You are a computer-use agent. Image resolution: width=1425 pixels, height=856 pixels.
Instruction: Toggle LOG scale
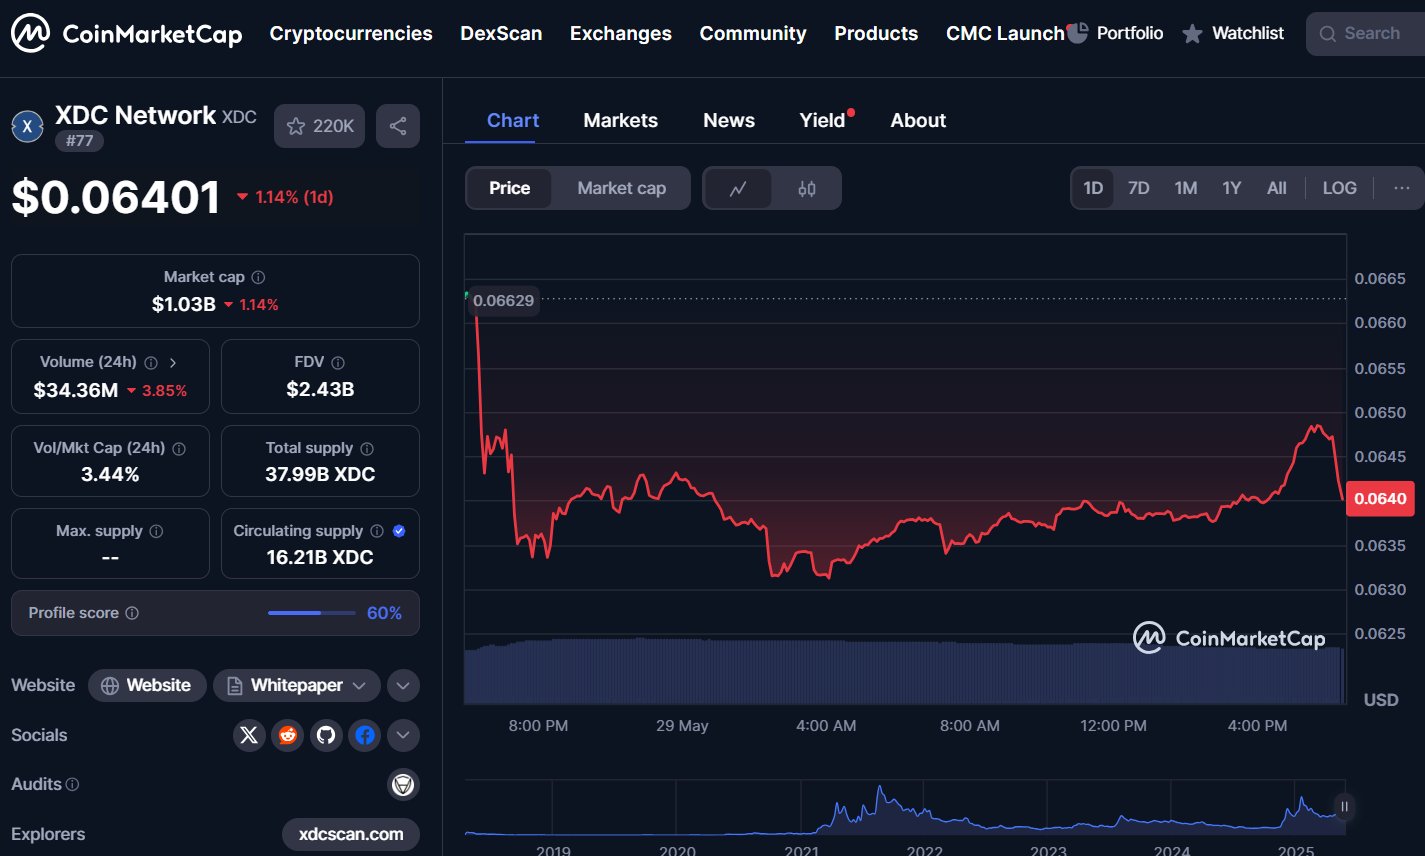pos(1340,188)
